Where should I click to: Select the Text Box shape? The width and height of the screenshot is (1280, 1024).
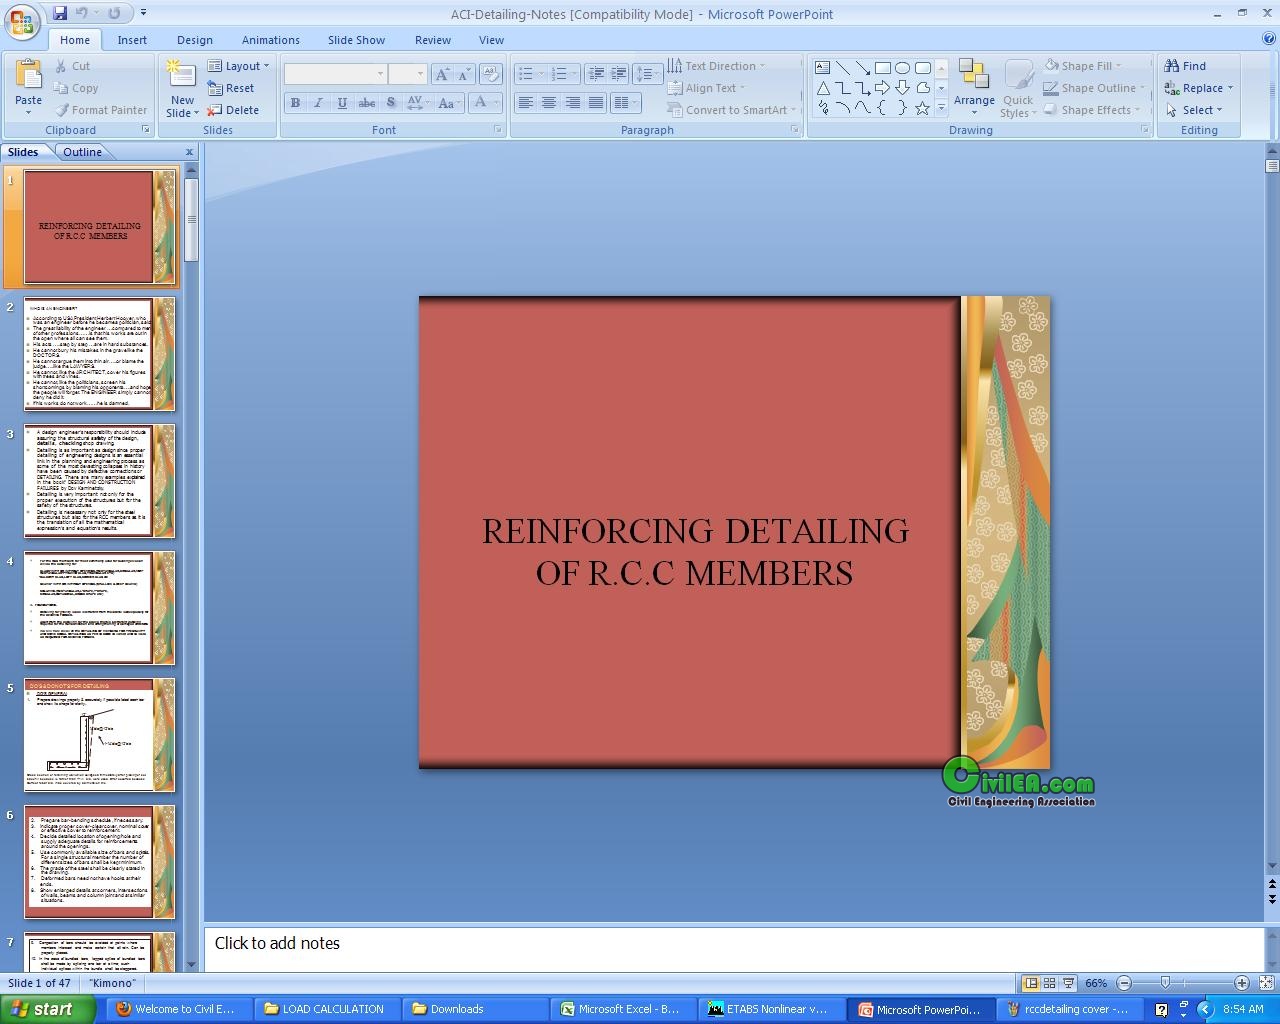[822, 68]
